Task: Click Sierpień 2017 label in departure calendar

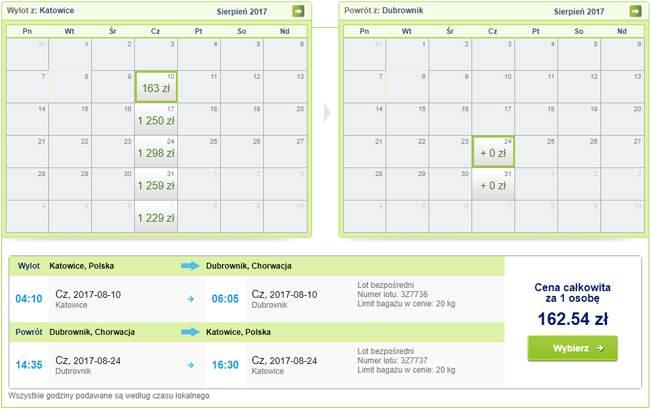Action: [x=249, y=11]
